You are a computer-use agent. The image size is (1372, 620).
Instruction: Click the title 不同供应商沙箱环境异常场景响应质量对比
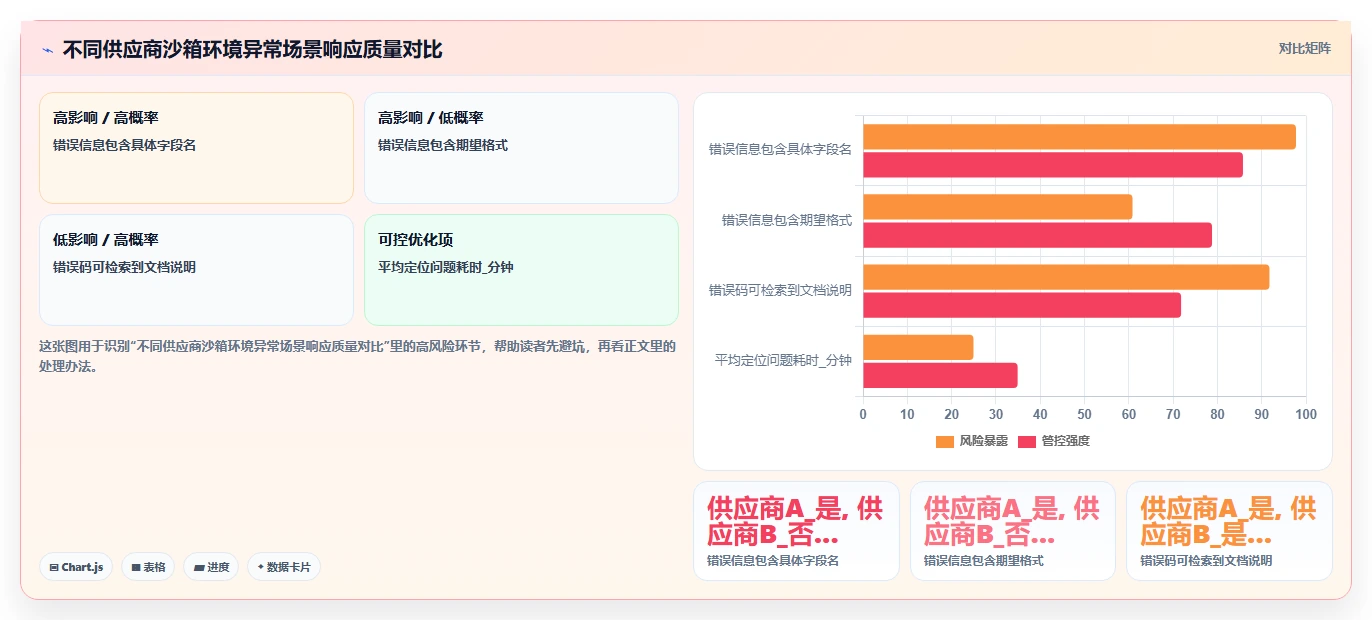point(252,49)
